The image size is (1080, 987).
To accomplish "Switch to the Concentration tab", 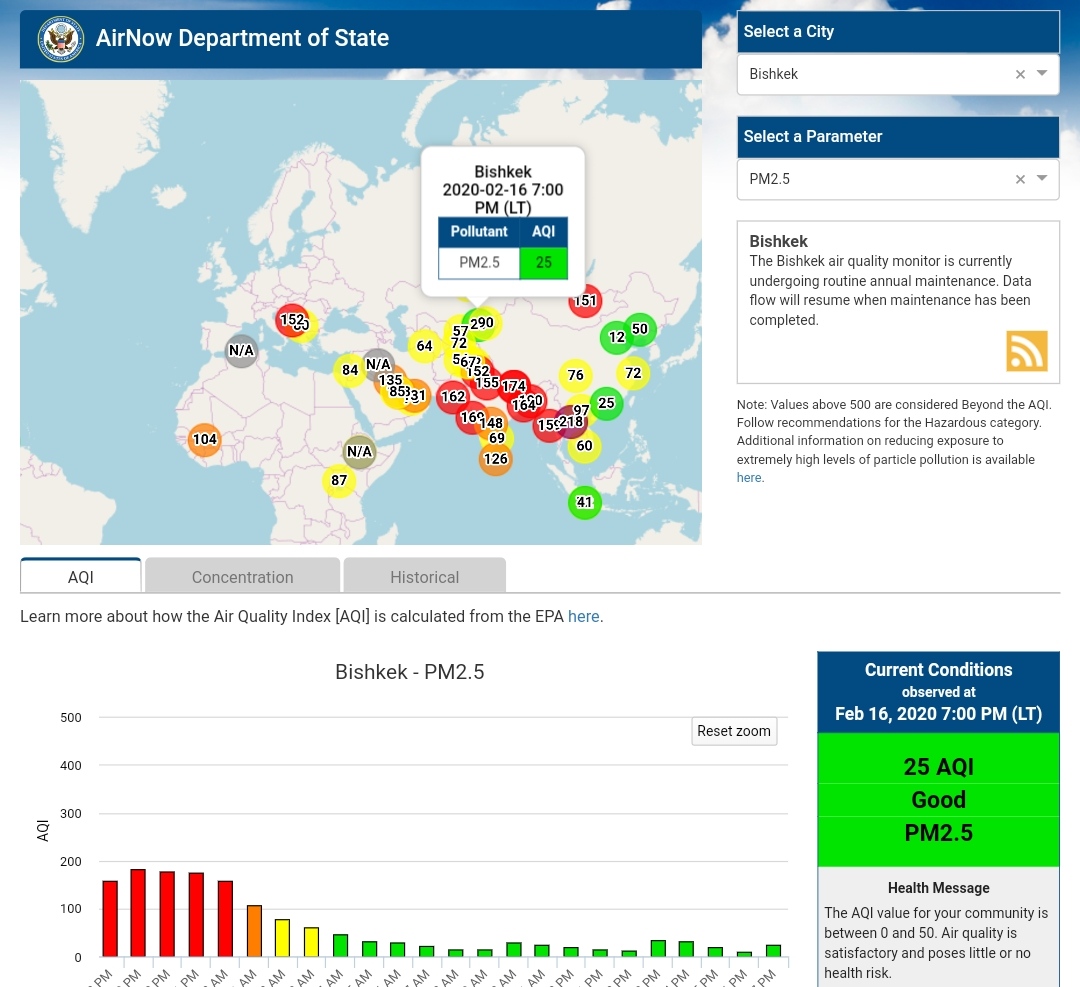I will [x=242, y=577].
